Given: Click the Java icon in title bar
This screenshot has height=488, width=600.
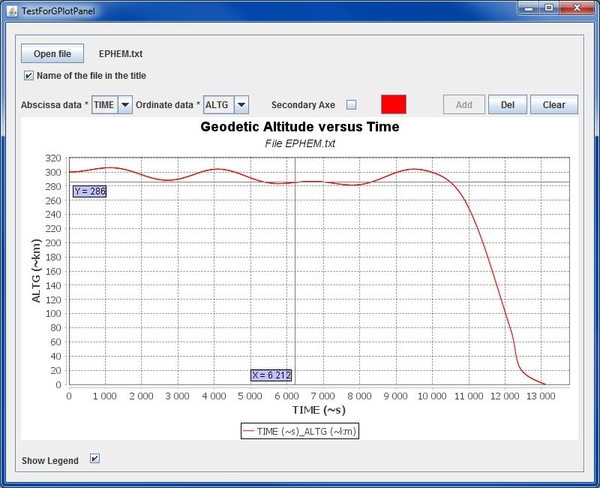Looking at the screenshot, I should 12,11.
